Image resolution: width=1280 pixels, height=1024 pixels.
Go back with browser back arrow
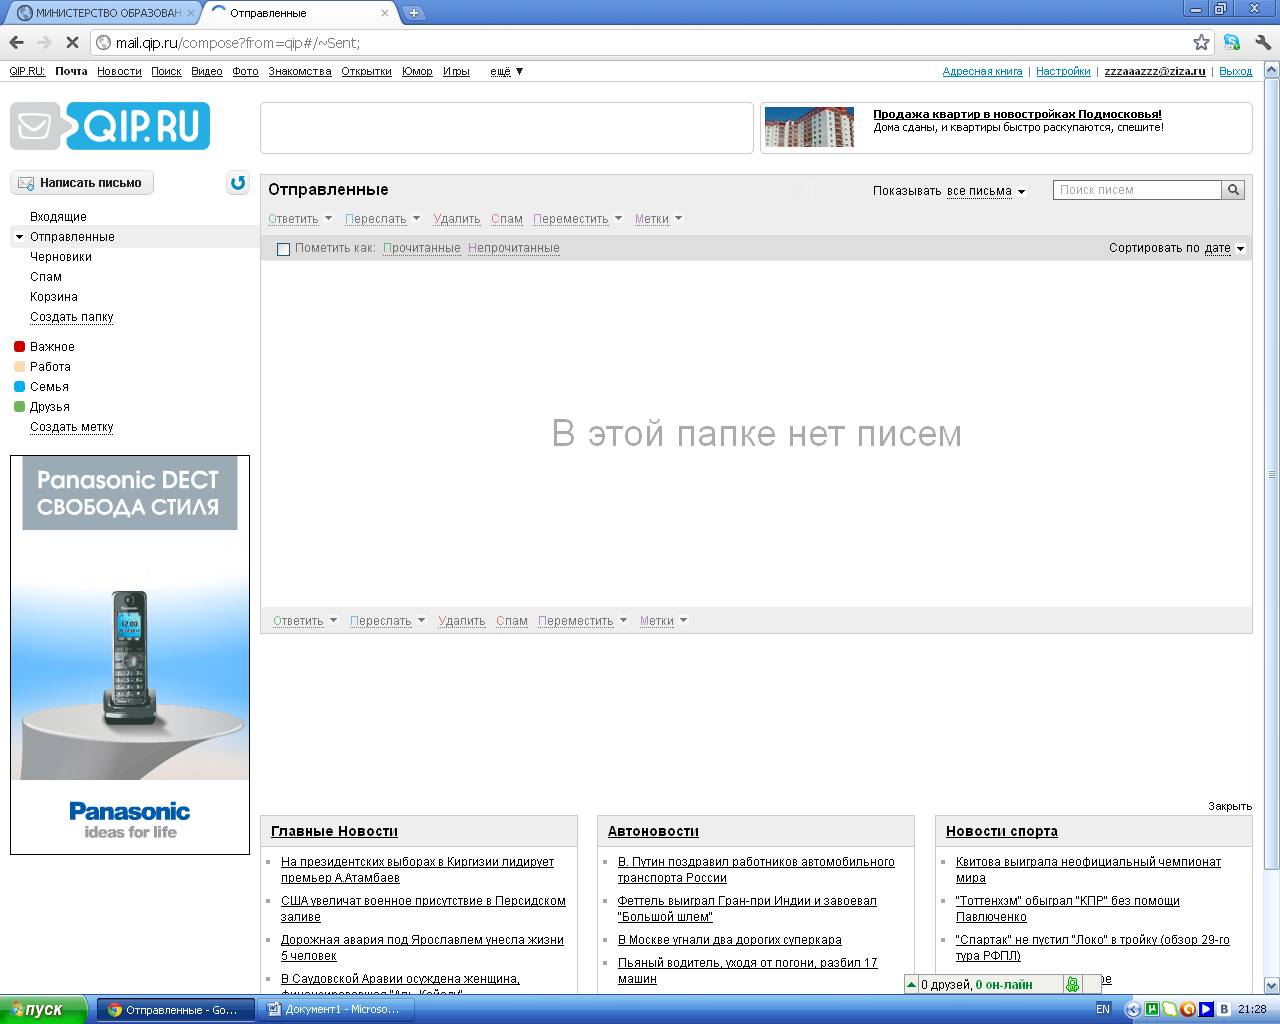[x=16, y=42]
